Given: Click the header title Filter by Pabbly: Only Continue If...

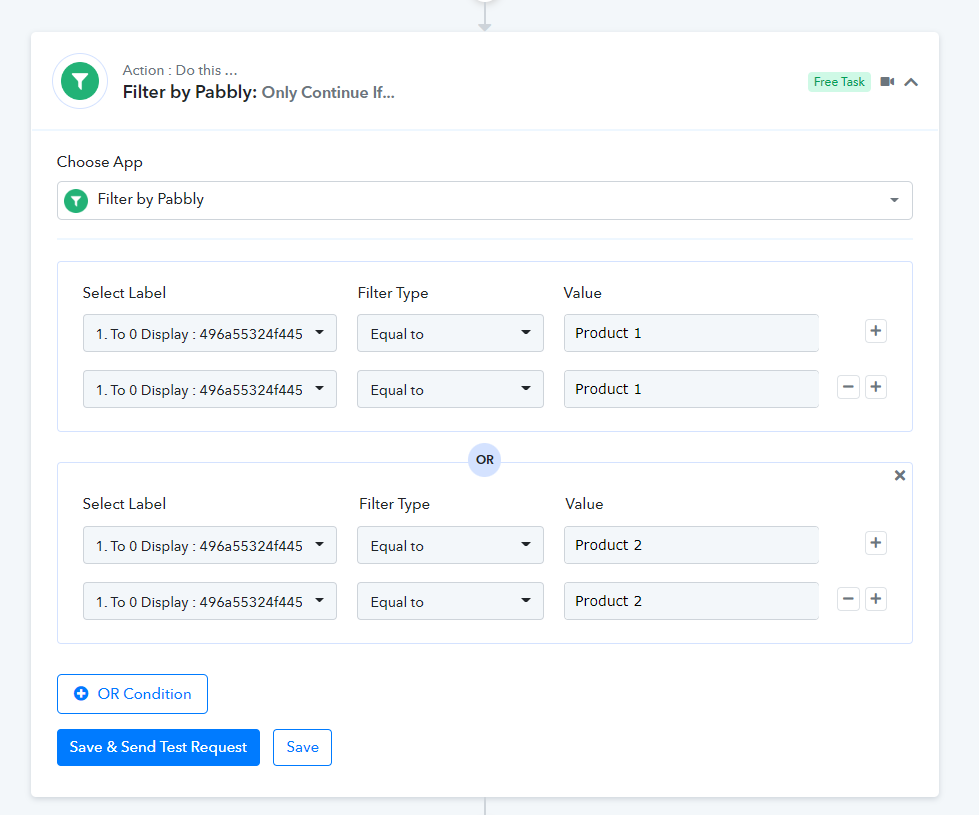Looking at the screenshot, I should [x=258, y=92].
